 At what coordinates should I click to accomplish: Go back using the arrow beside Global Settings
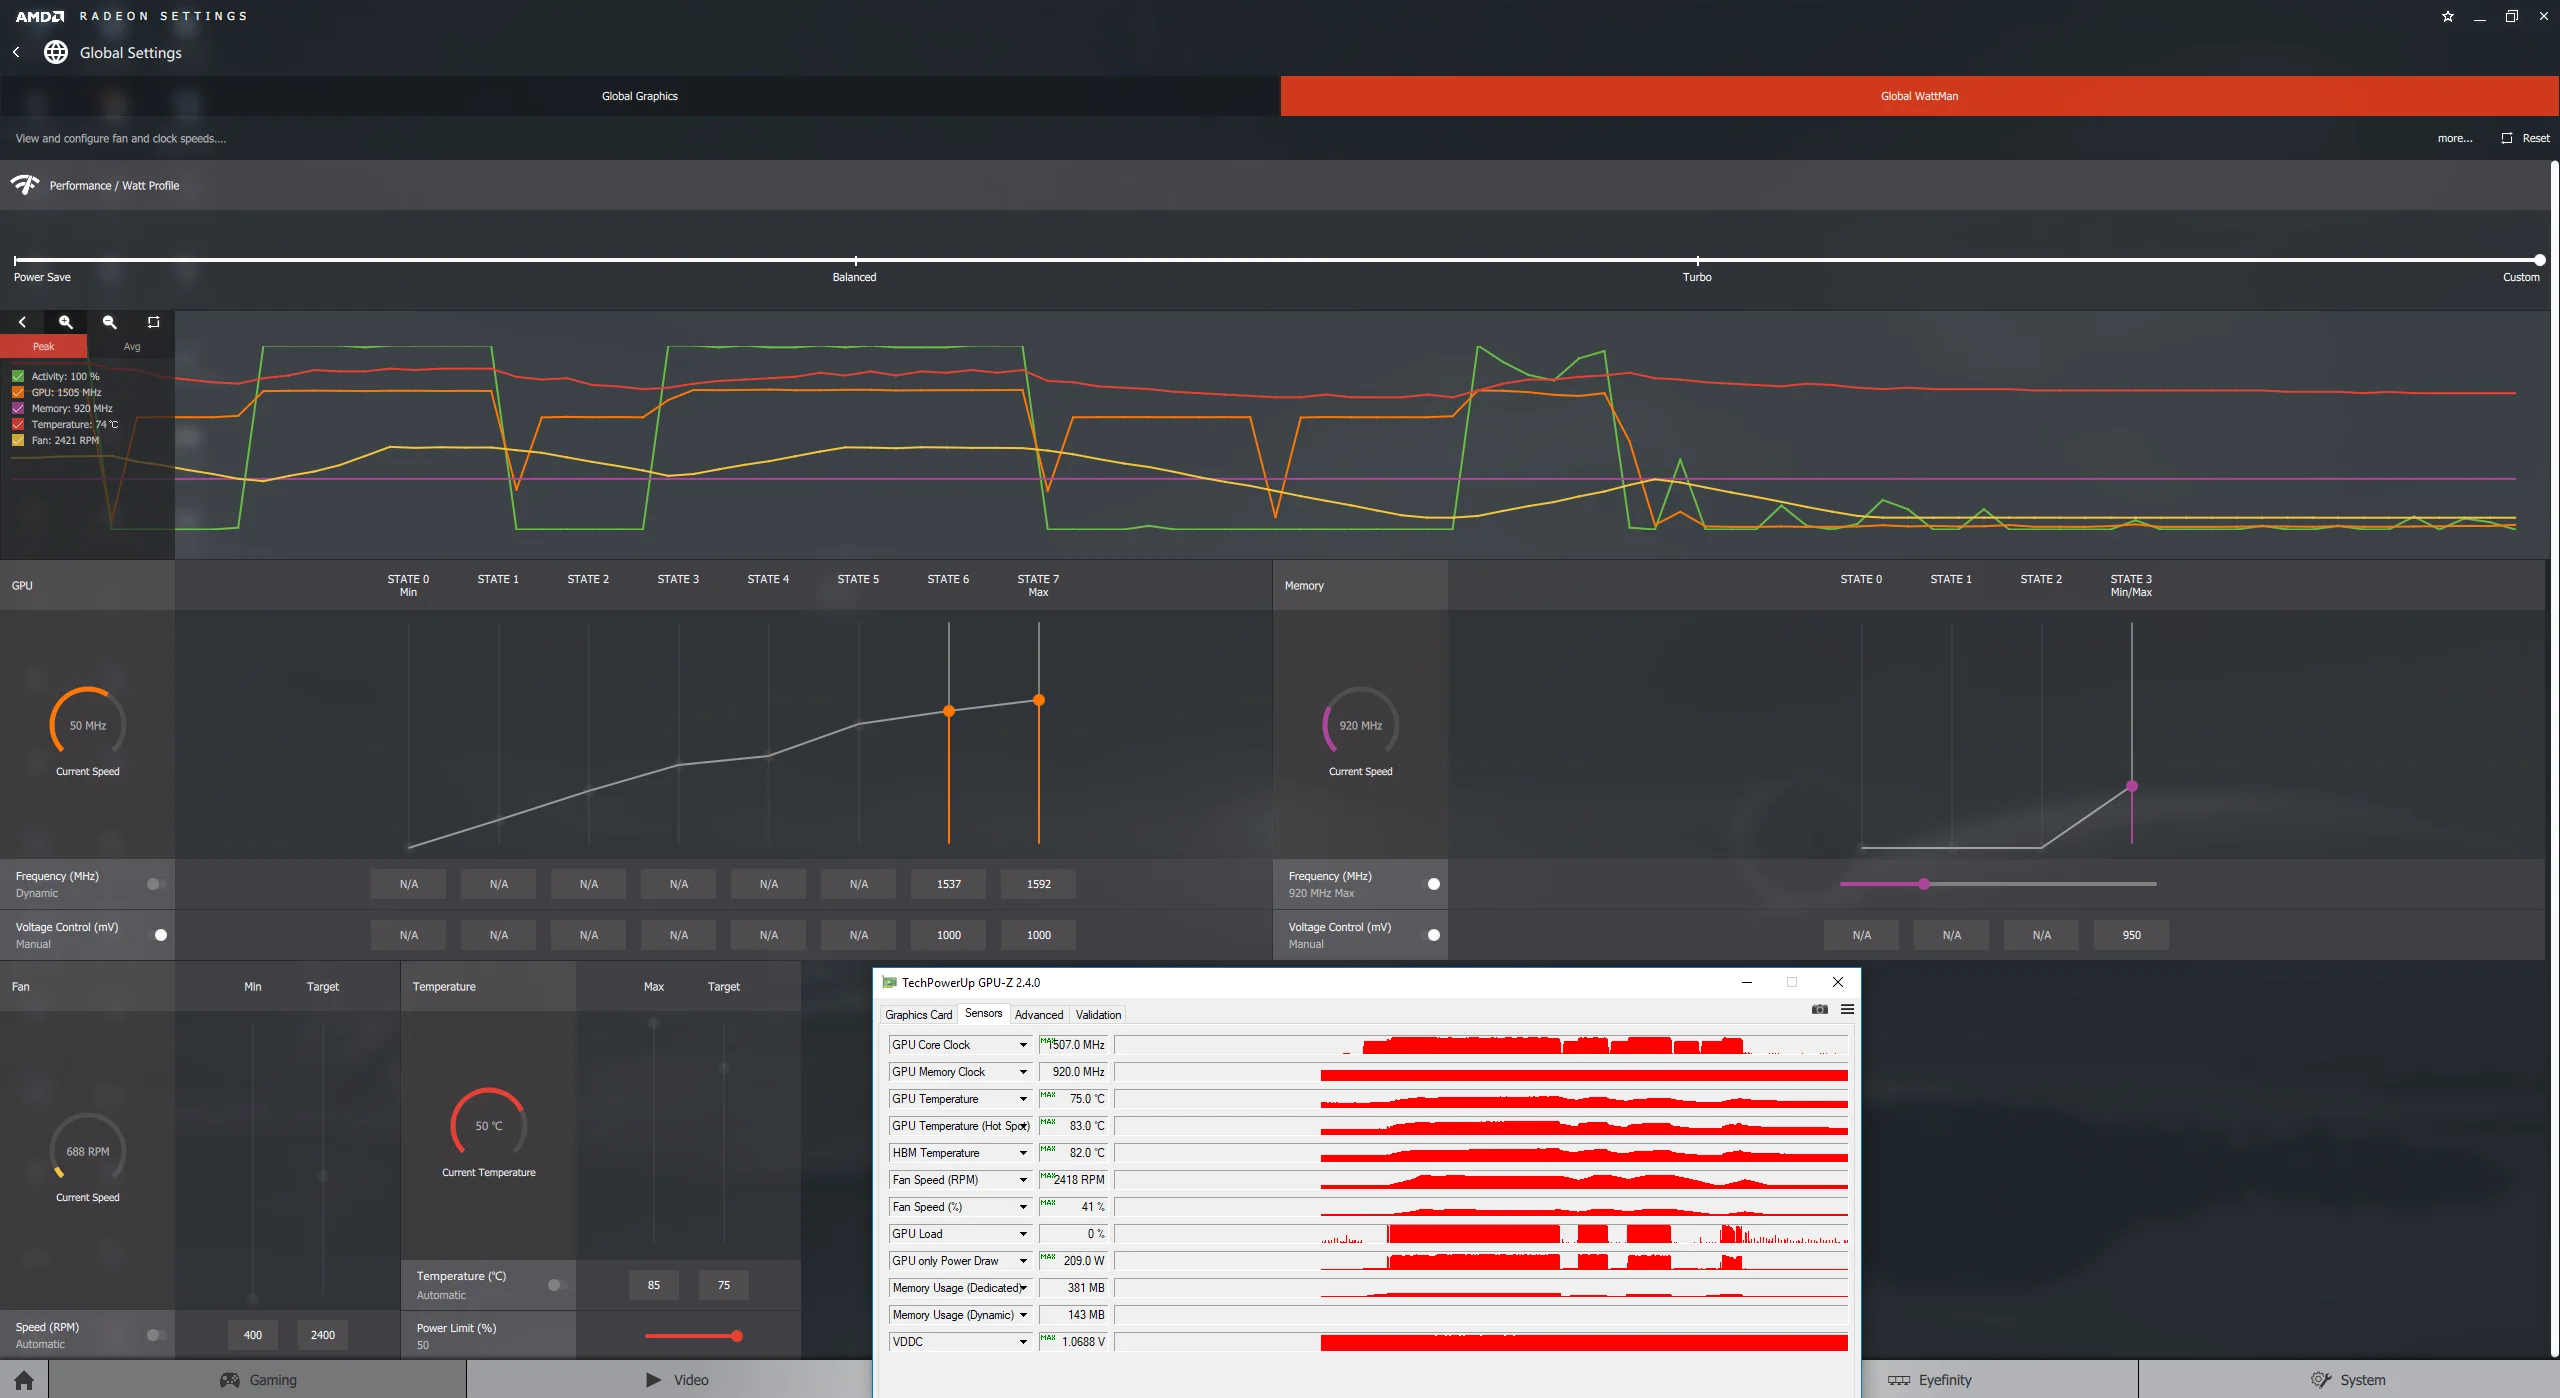[x=16, y=52]
